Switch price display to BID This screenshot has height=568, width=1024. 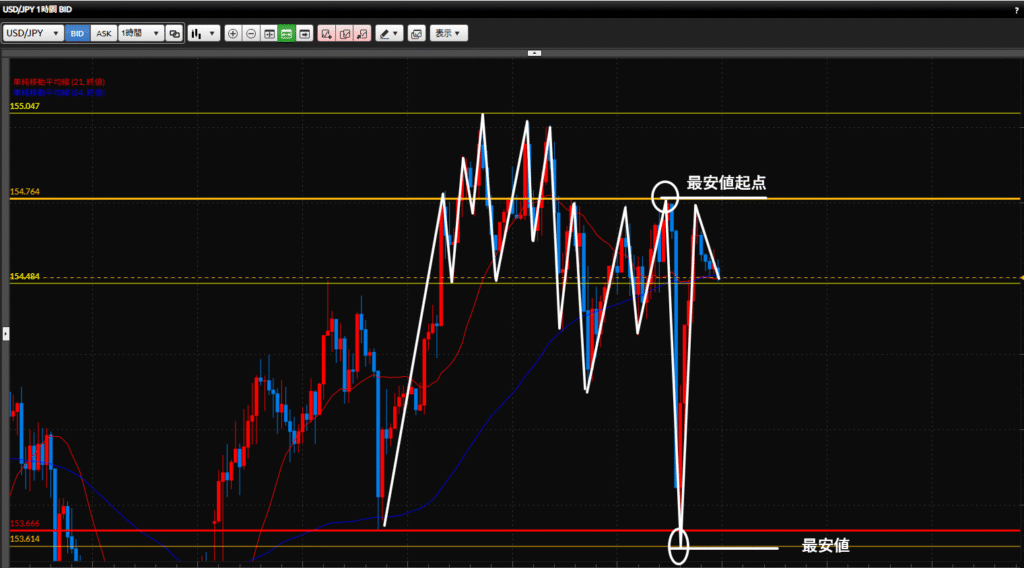point(77,33)
